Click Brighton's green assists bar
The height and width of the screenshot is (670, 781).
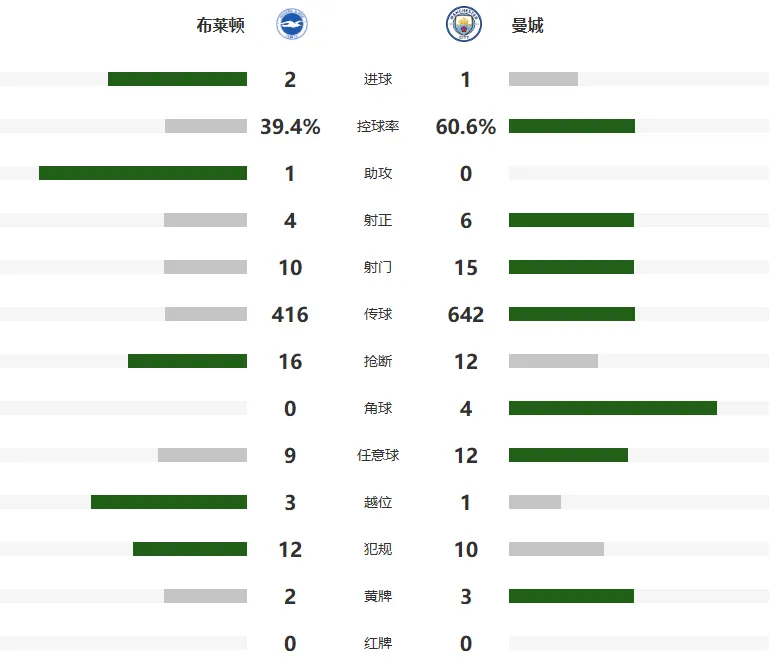coord(143,173)
